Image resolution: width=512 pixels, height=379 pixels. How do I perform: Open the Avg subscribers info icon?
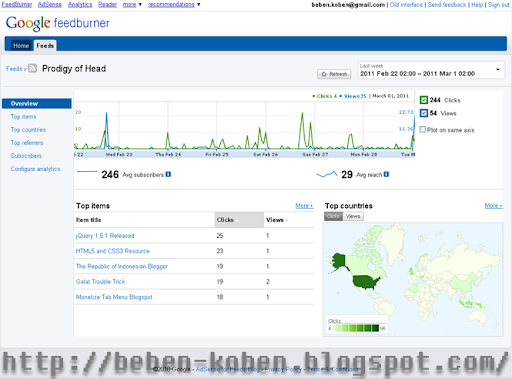click(x=168, y=174)
